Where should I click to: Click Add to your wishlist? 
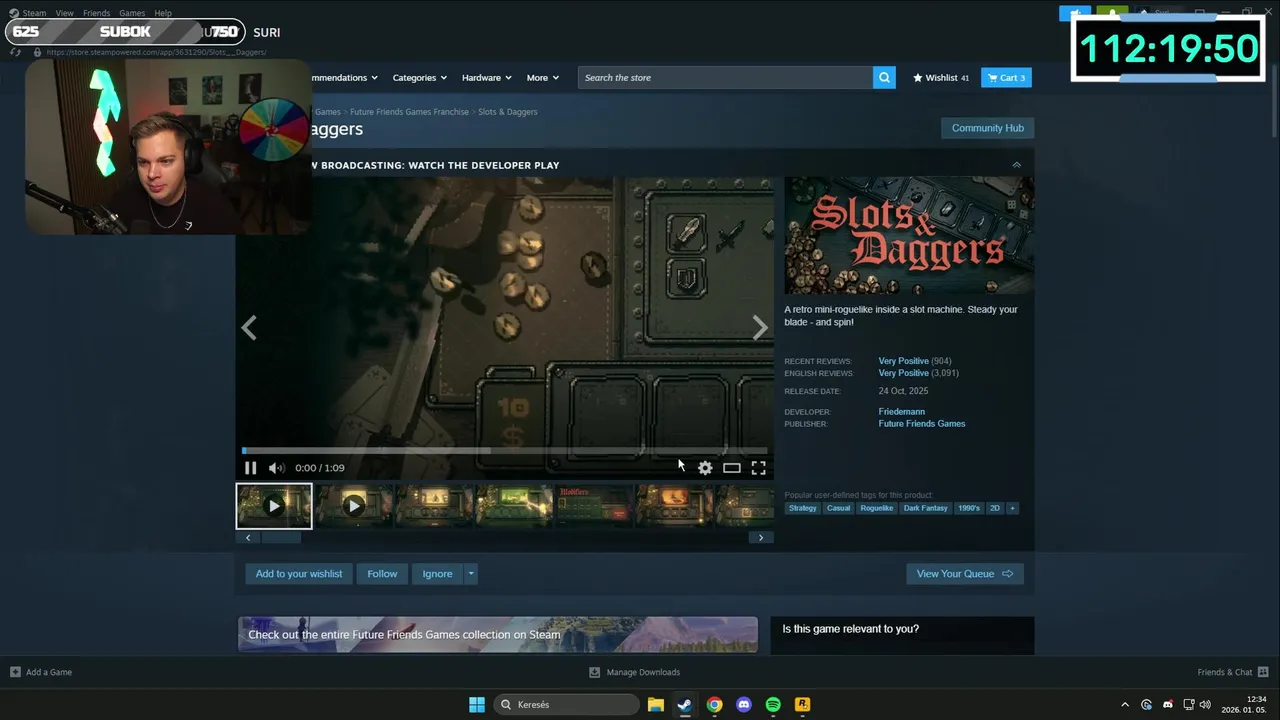click(x=298, y=574)
